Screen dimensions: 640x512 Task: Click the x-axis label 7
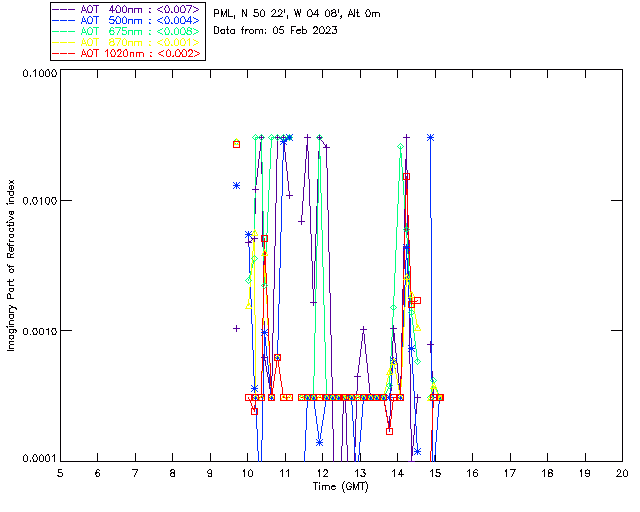135,473
